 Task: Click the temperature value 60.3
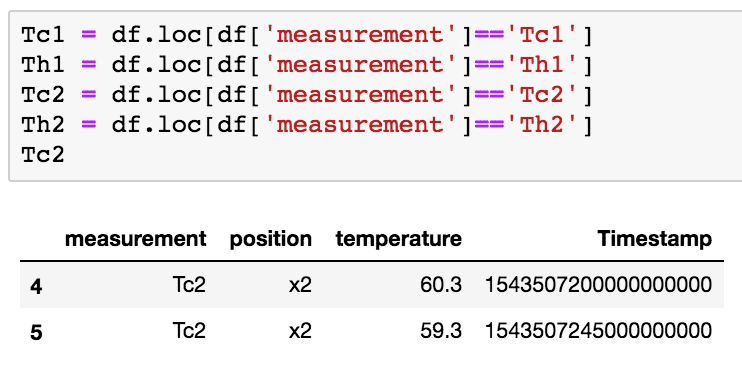(441, 285)
